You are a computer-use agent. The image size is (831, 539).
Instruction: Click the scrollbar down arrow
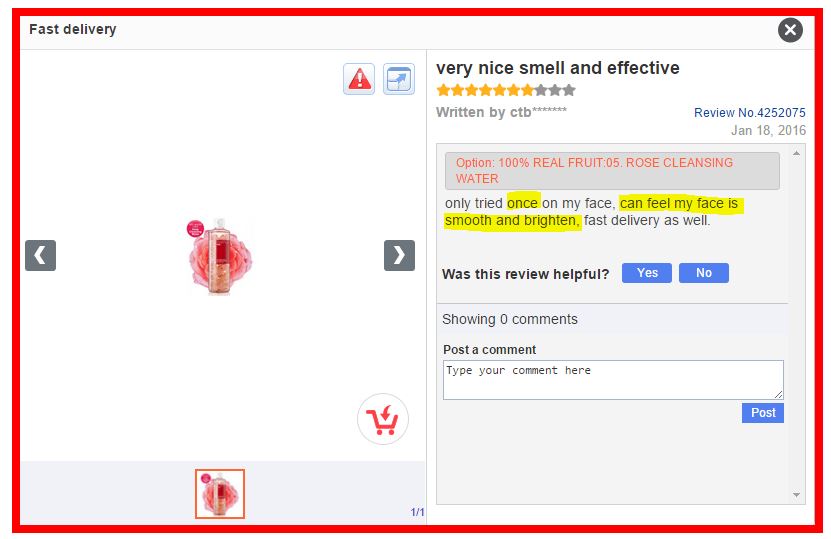coord(796,495)
